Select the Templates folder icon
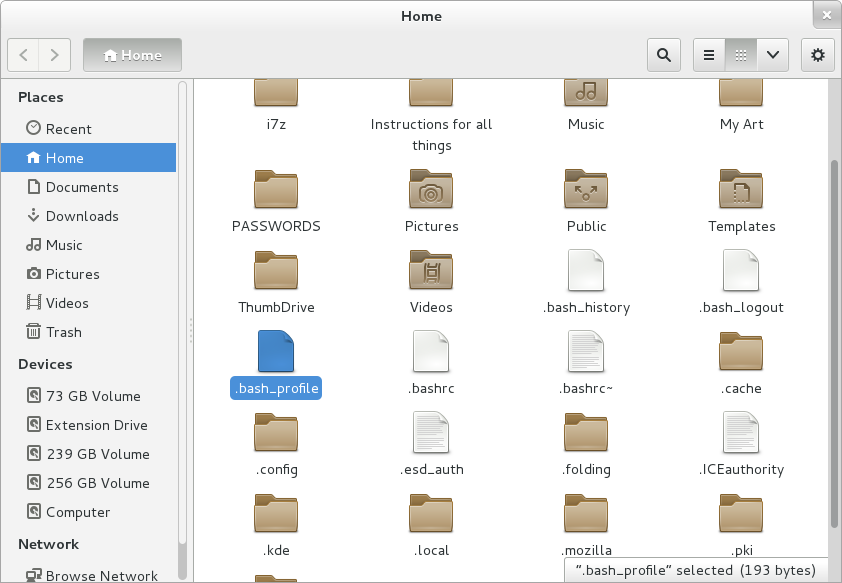 tap(741, 189)
